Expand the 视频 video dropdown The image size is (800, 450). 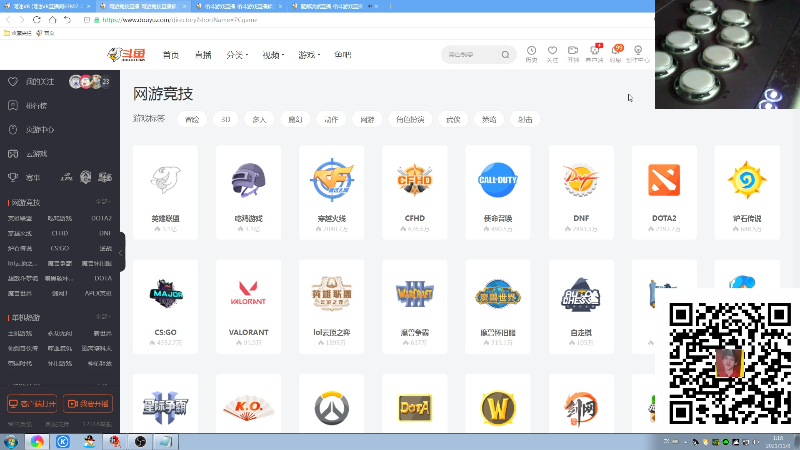coord(273,55)
